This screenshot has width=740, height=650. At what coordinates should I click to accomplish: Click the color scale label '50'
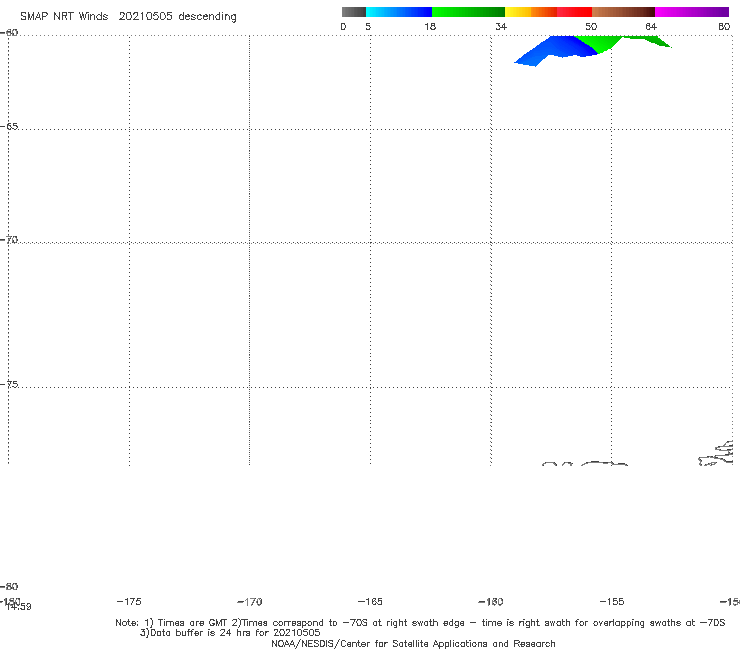[591, 26]
